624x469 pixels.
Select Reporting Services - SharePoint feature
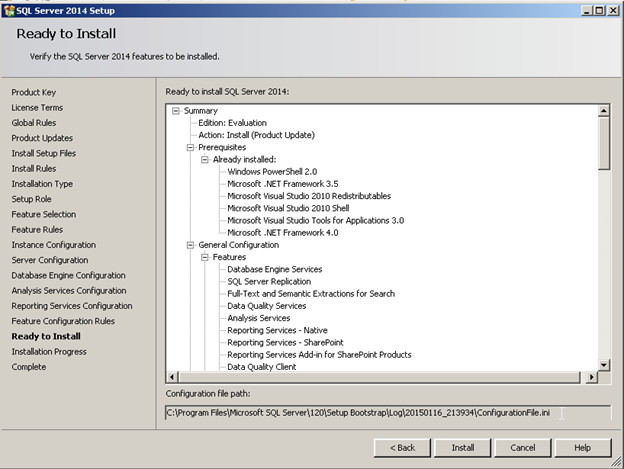285,343
